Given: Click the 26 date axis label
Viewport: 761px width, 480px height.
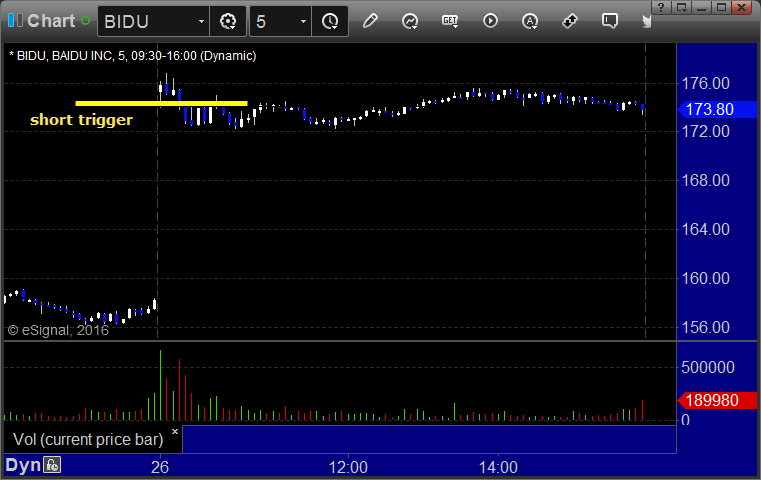Looking at the screenshot, I should pyautogui.click(x=160, y=467).
